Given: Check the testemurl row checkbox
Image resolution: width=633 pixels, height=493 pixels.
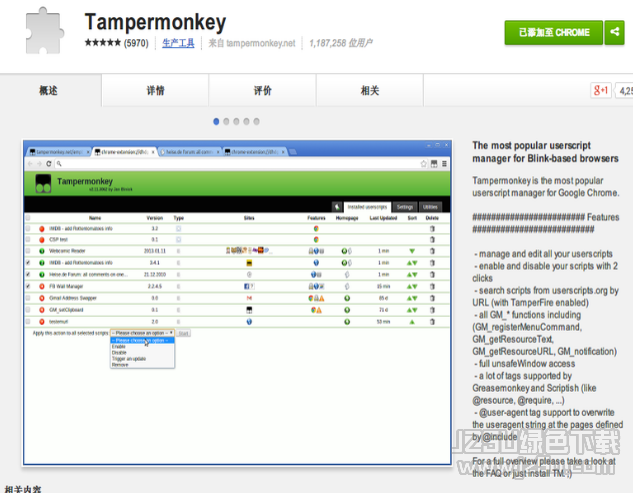Looking at the screenshot, I should coord(28,322).
